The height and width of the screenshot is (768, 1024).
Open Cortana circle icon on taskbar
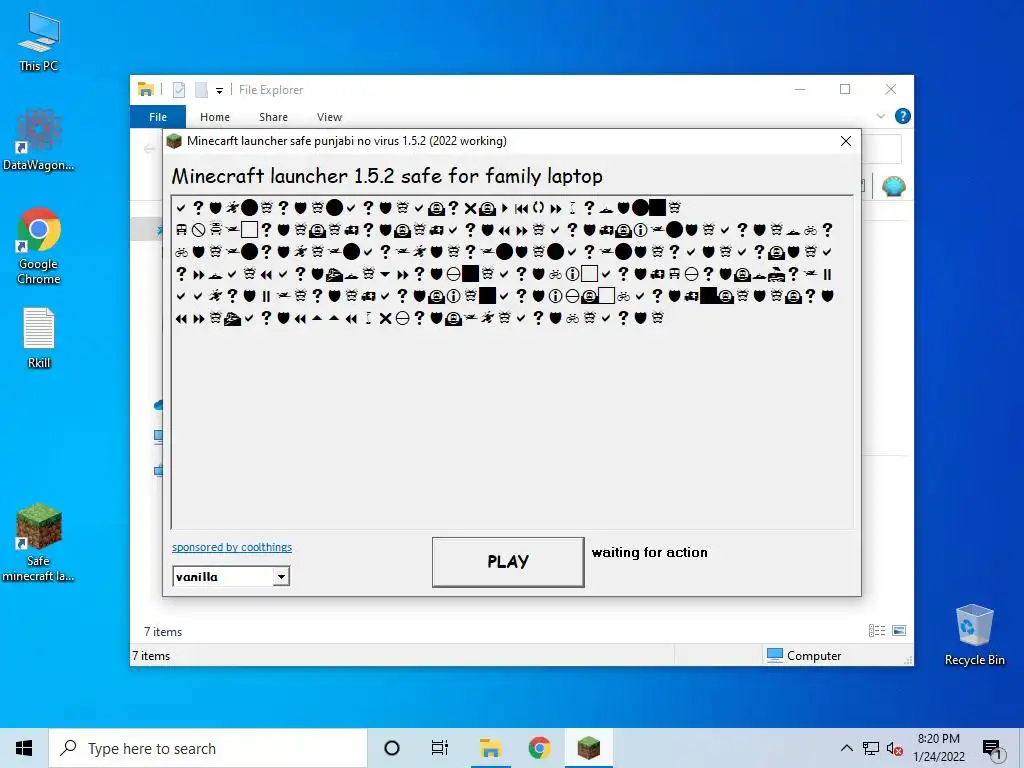tap(392, 748)
